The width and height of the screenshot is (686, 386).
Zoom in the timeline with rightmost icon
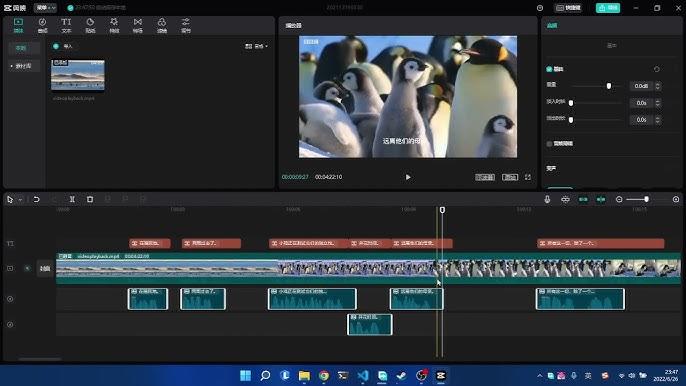click(x=676, y=200)
